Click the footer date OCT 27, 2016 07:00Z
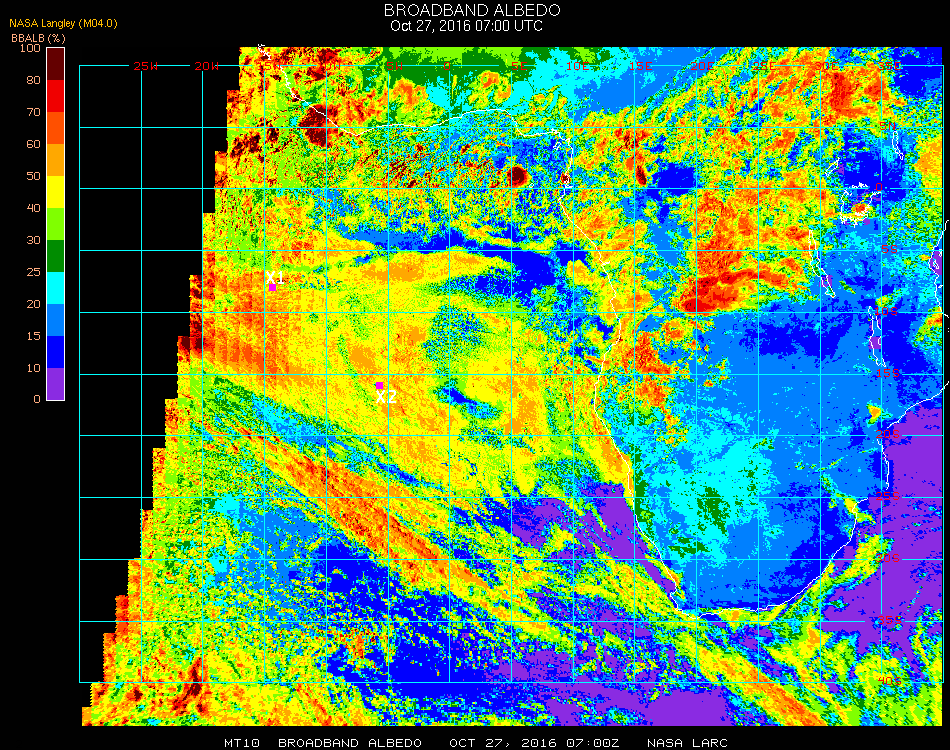The height and width of the screenshot is (750, 950). tap(534, 743)
